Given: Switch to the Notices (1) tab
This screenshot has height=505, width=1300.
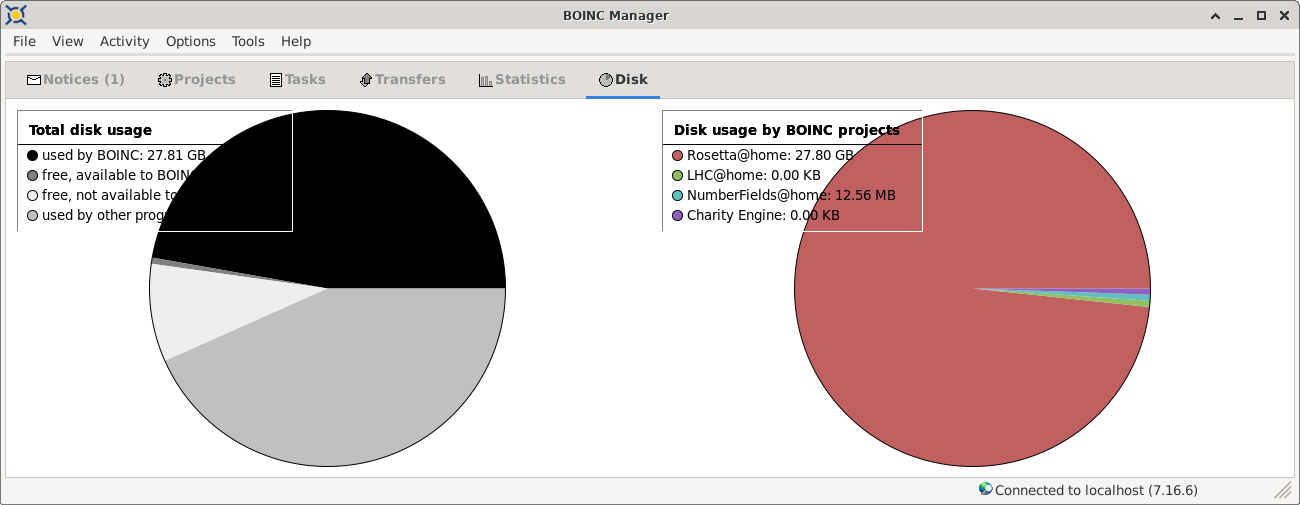Looking at the screenshot, I should (x=76, y=79).
